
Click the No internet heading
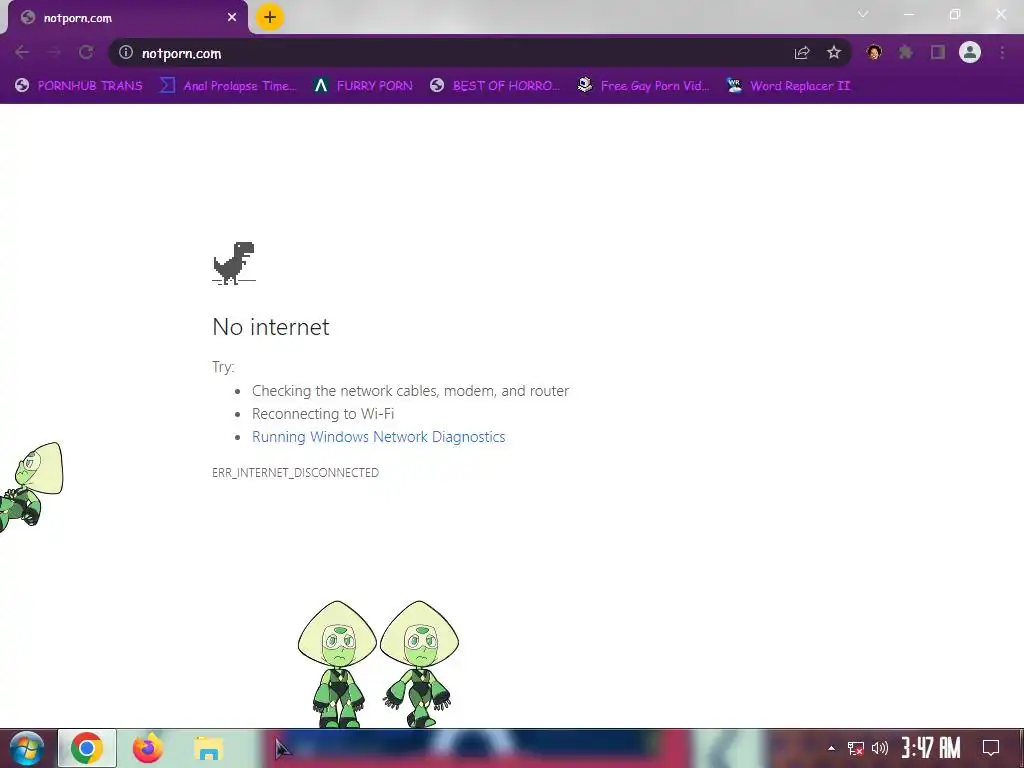coord(271,327)
